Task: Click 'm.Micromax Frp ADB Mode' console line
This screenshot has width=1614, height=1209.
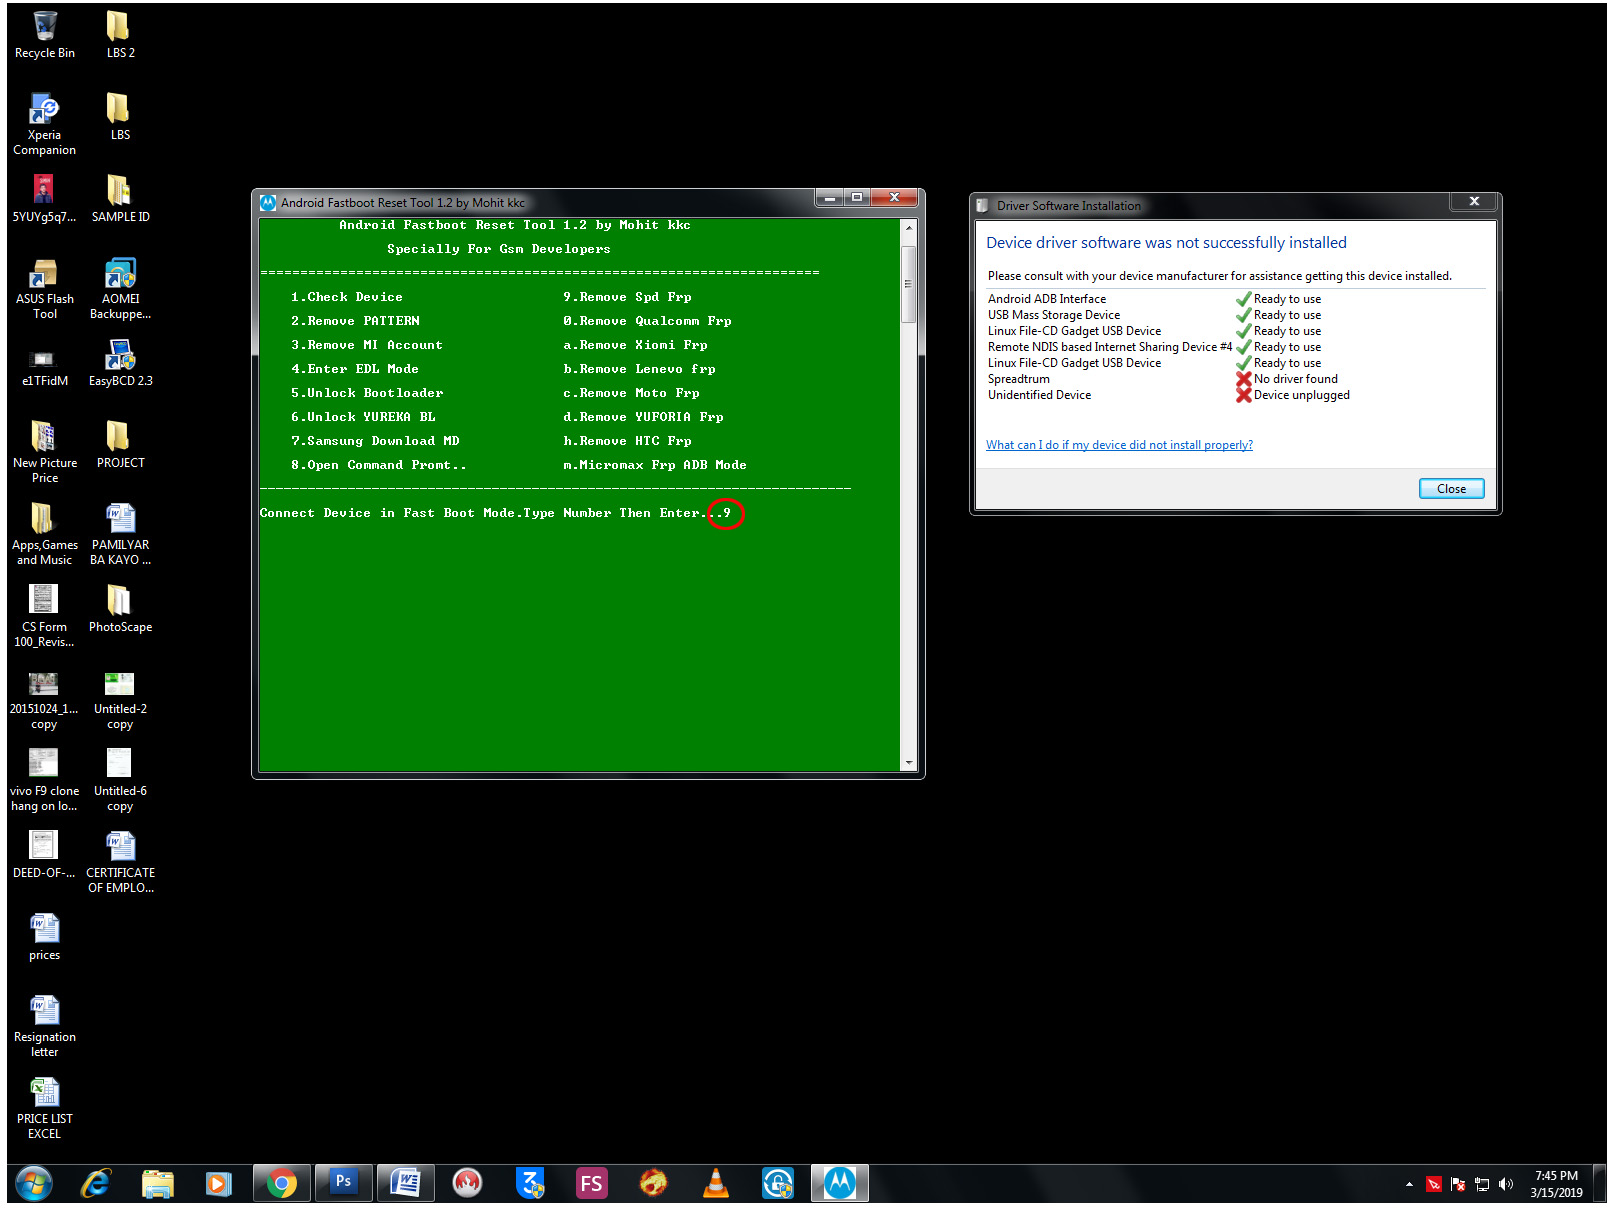Action: pos(655,465)
